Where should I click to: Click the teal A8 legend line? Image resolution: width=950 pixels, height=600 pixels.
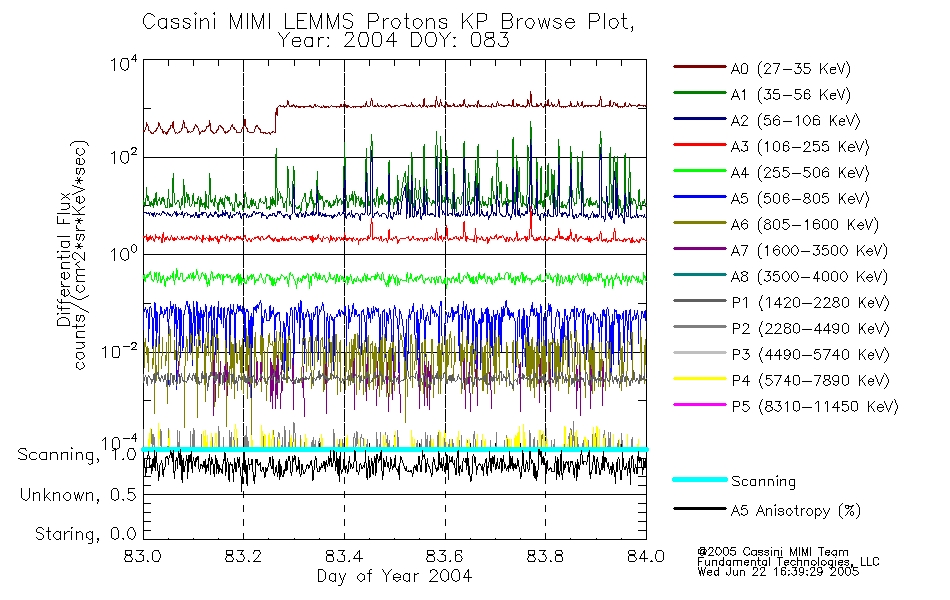coord(699,275)
